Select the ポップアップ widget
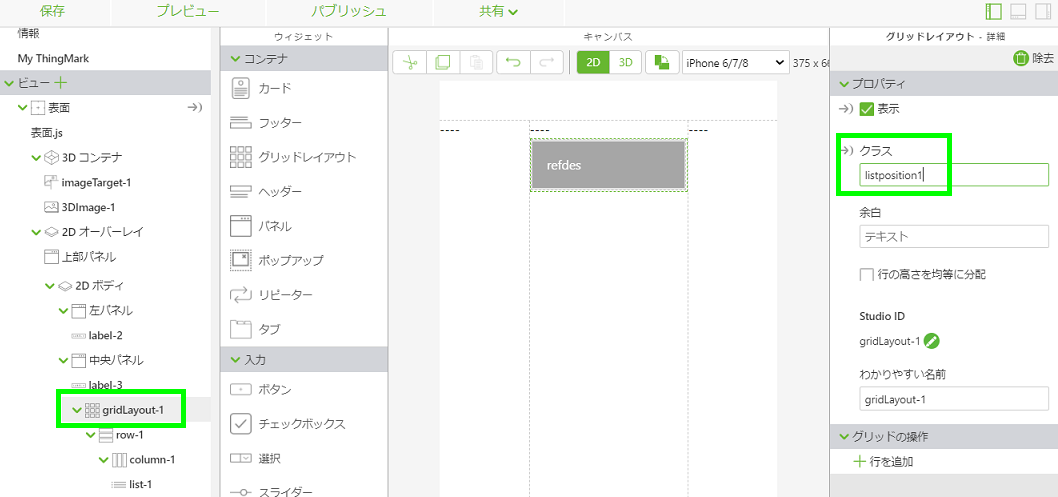The height and width of the screenshot is (497, 1058). pos(277,260)
